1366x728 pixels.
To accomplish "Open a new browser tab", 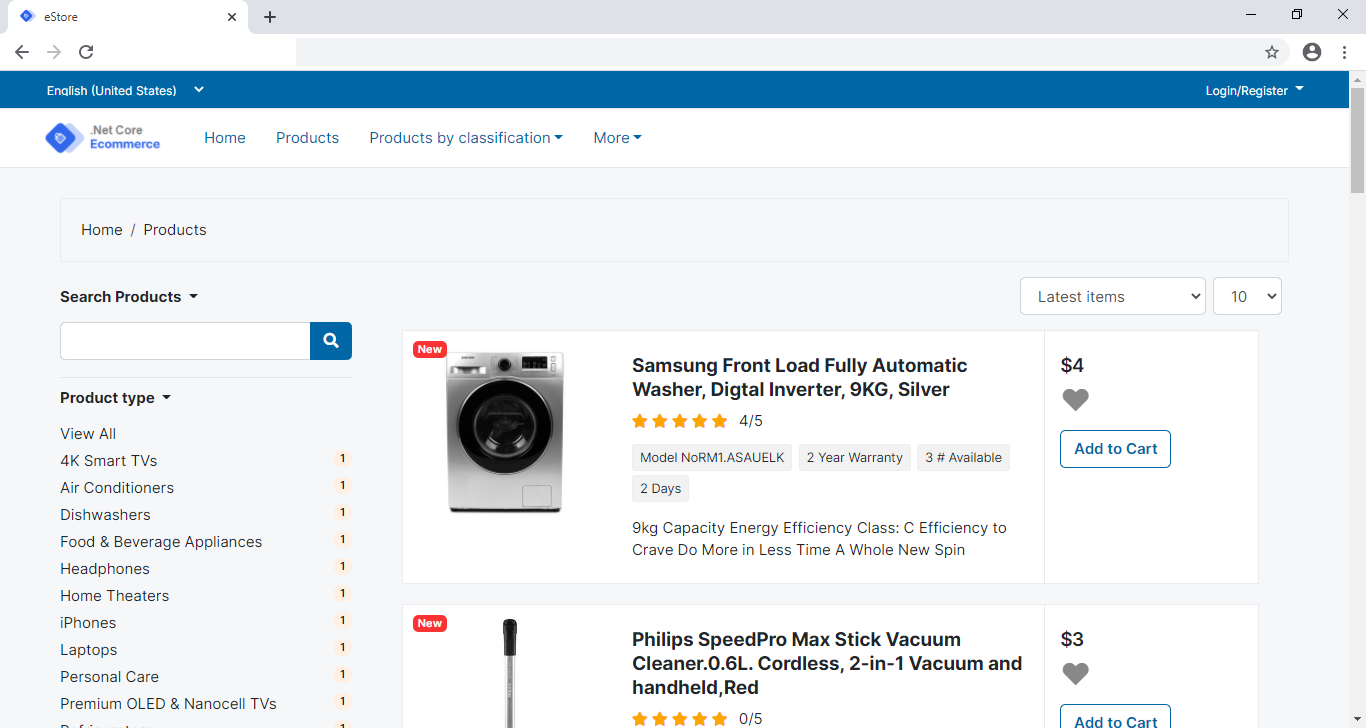I will (270, 17).
